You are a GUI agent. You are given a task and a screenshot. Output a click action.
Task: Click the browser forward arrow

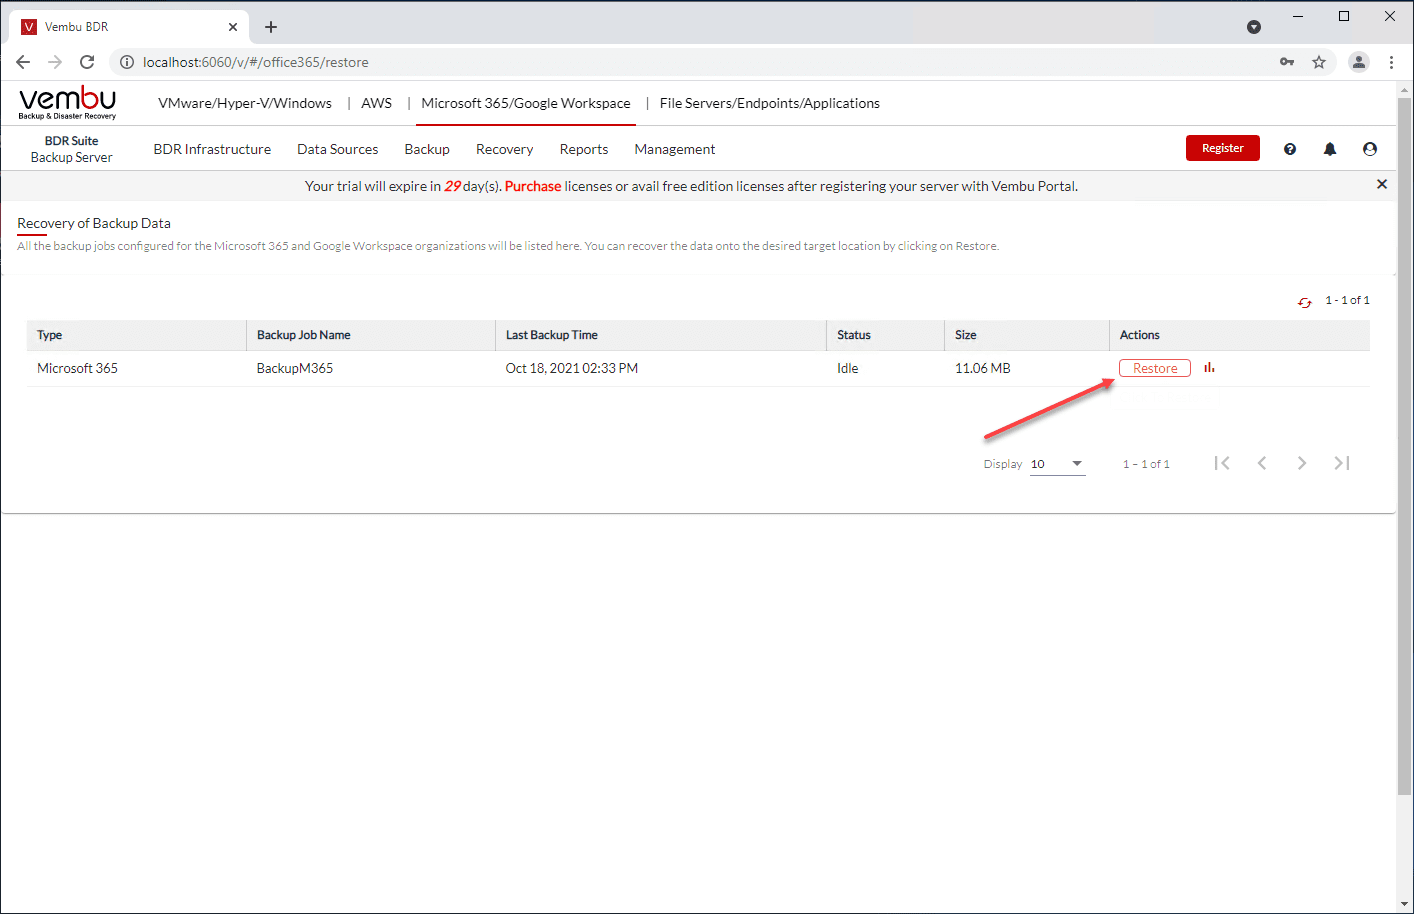point(55,62)
